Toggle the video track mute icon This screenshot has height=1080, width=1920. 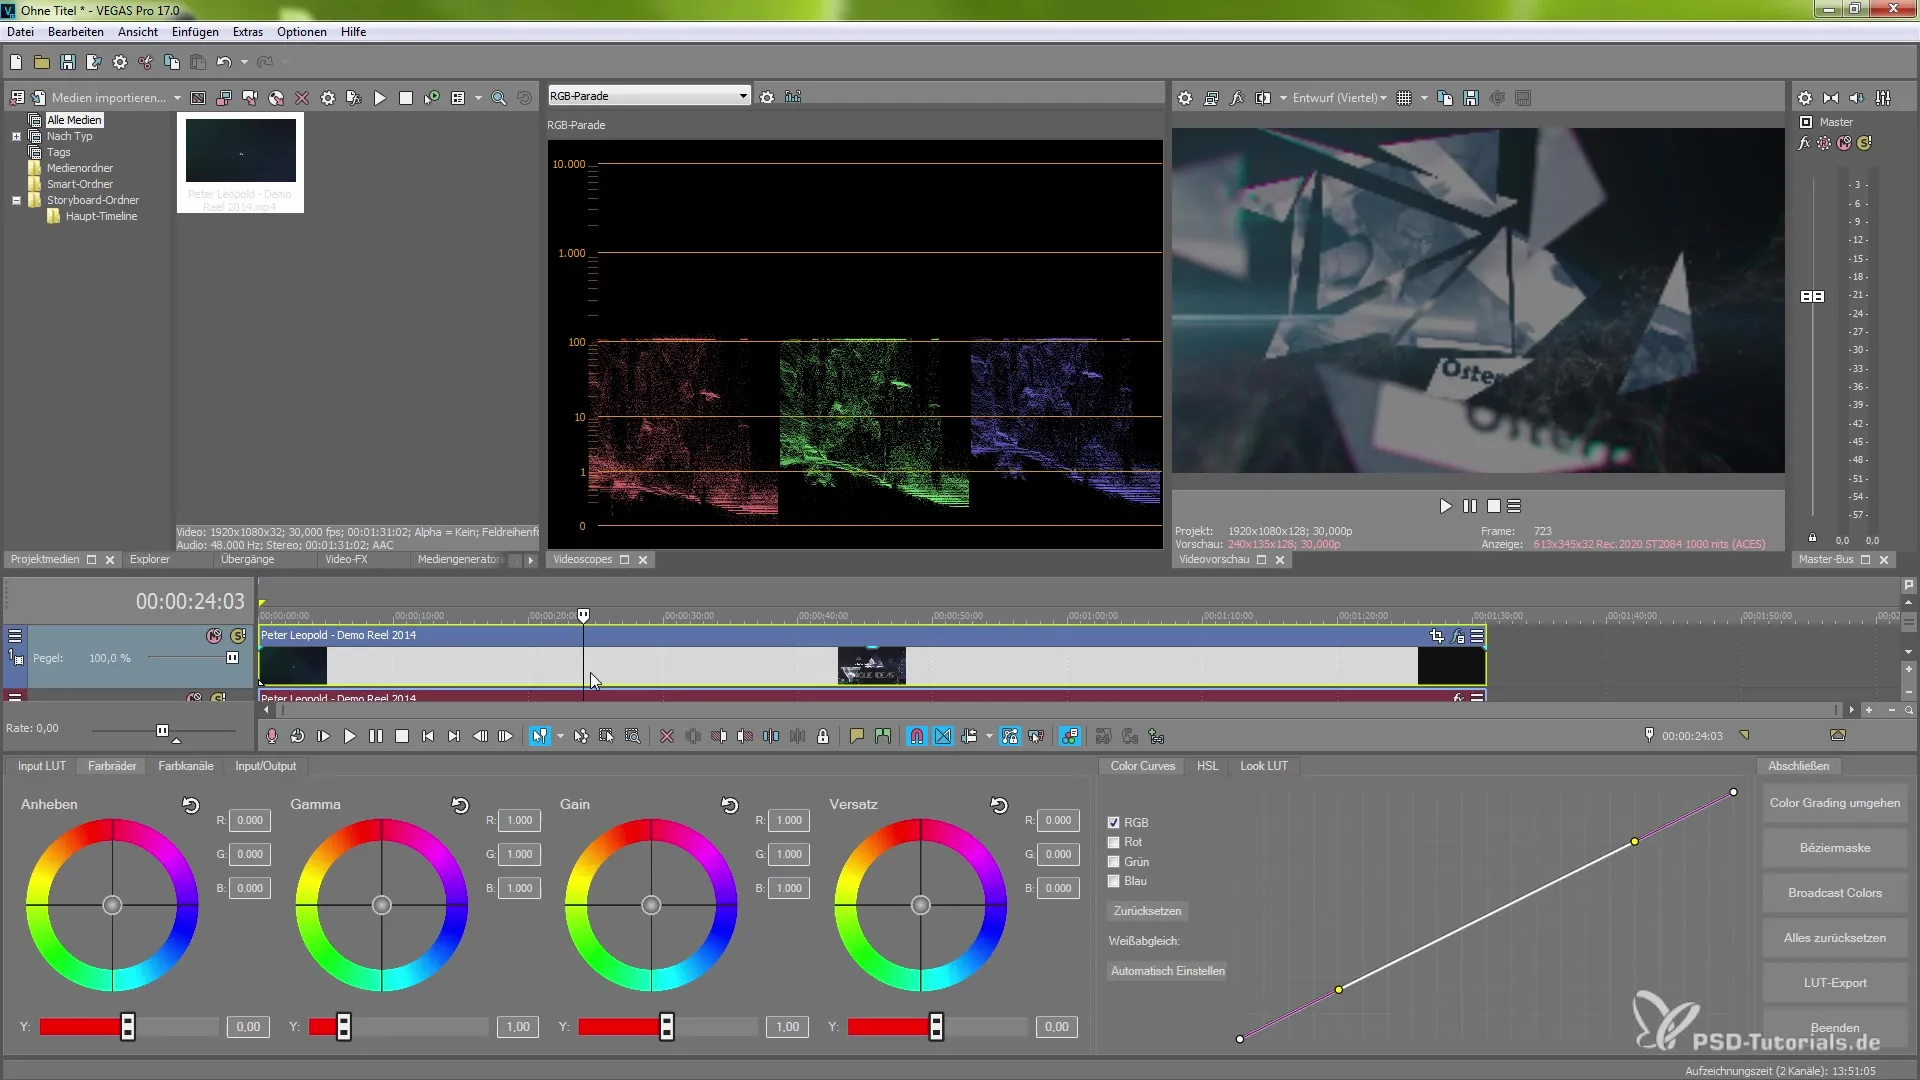tap(214, 636)
